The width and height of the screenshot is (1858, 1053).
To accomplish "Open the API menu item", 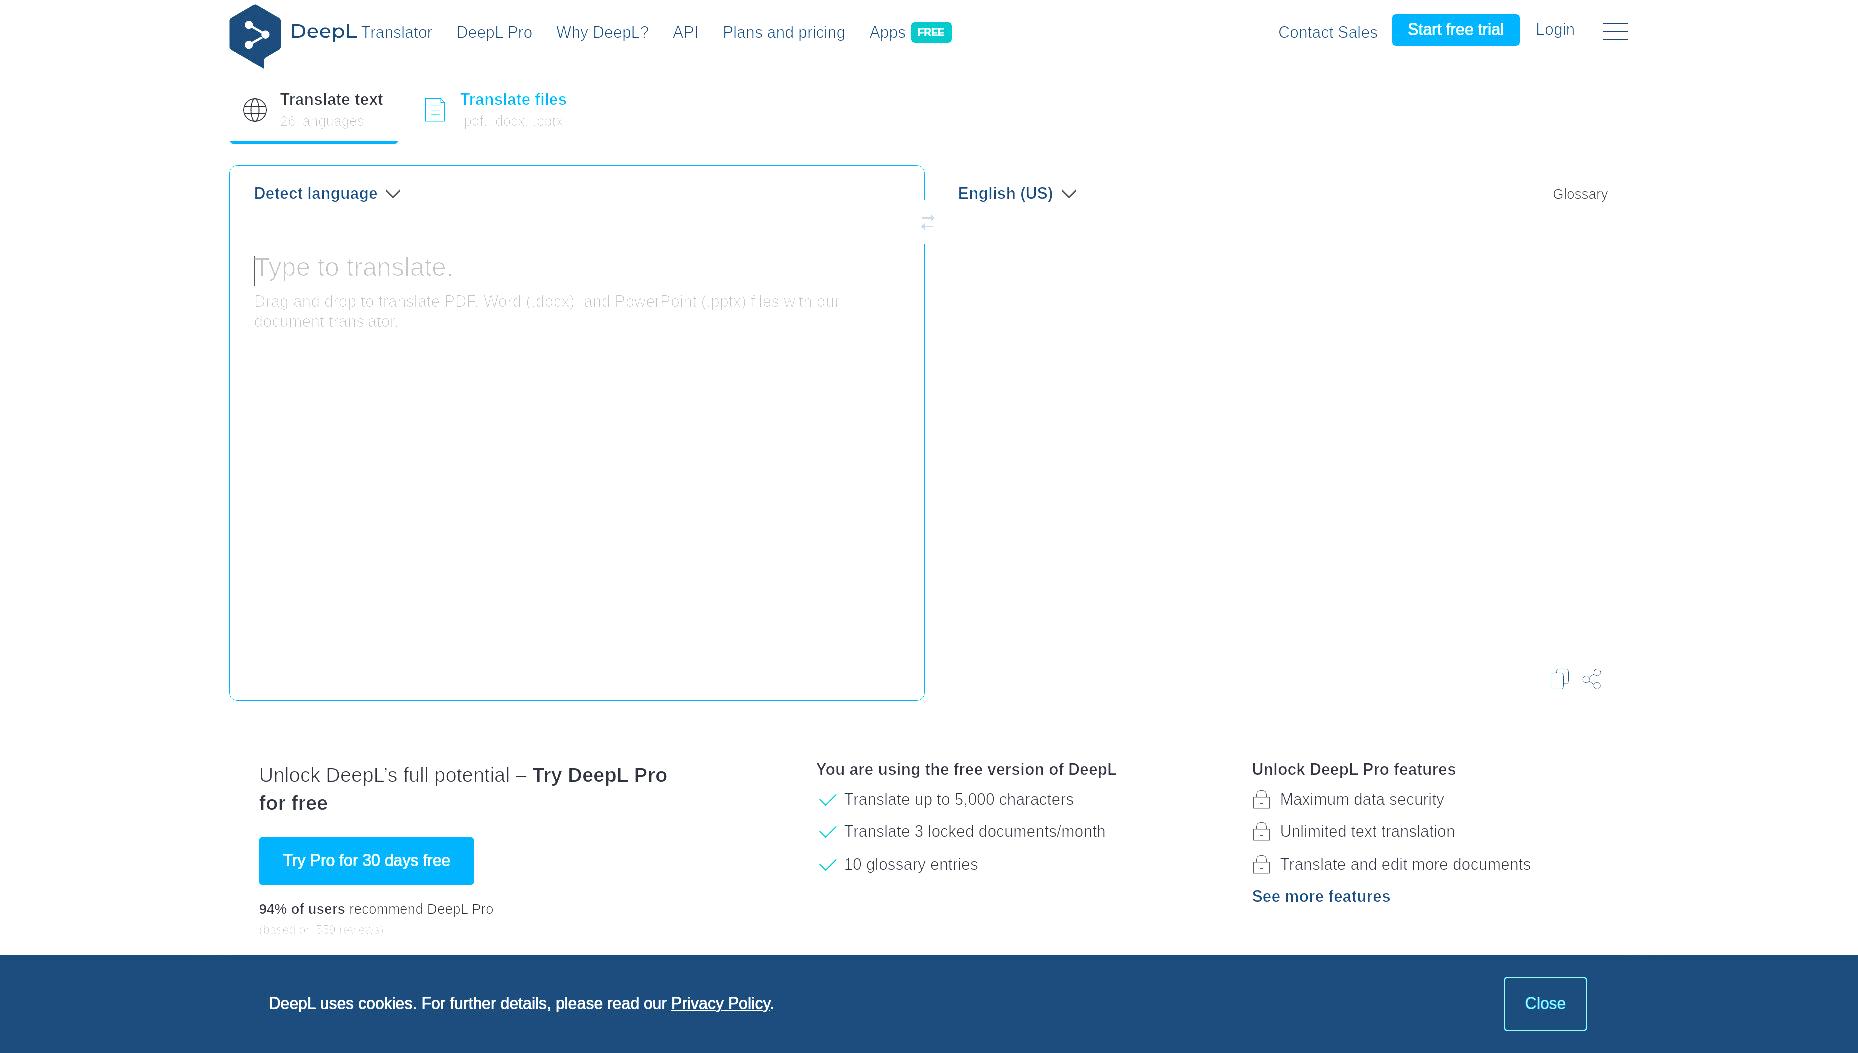I will coord(685,33).
